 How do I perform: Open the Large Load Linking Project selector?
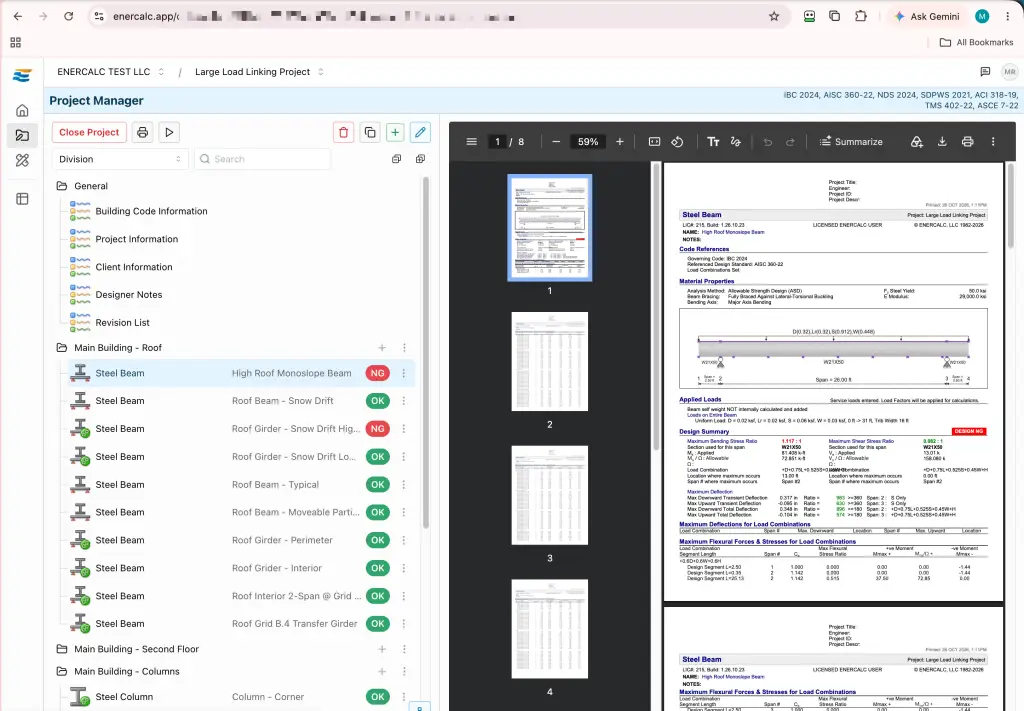[259, 72]
